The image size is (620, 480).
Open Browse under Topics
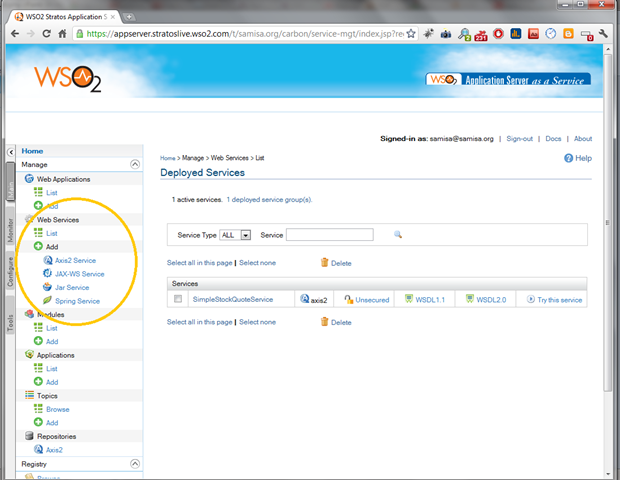click(x=58, y=409)
